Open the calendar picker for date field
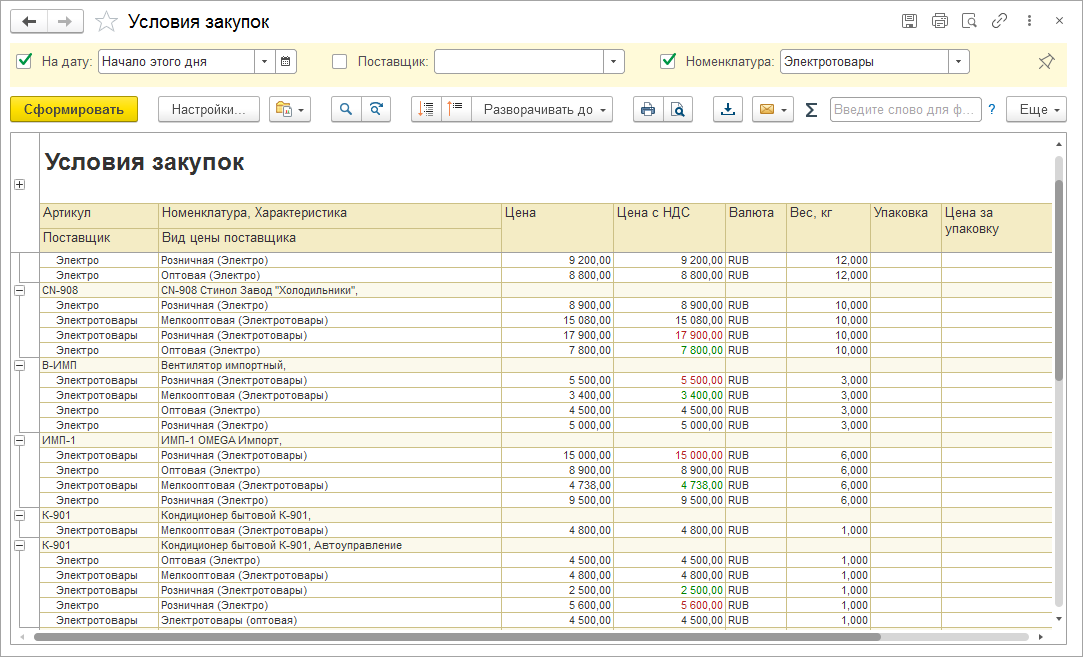 pyautogui.click(x=286, y=62)
